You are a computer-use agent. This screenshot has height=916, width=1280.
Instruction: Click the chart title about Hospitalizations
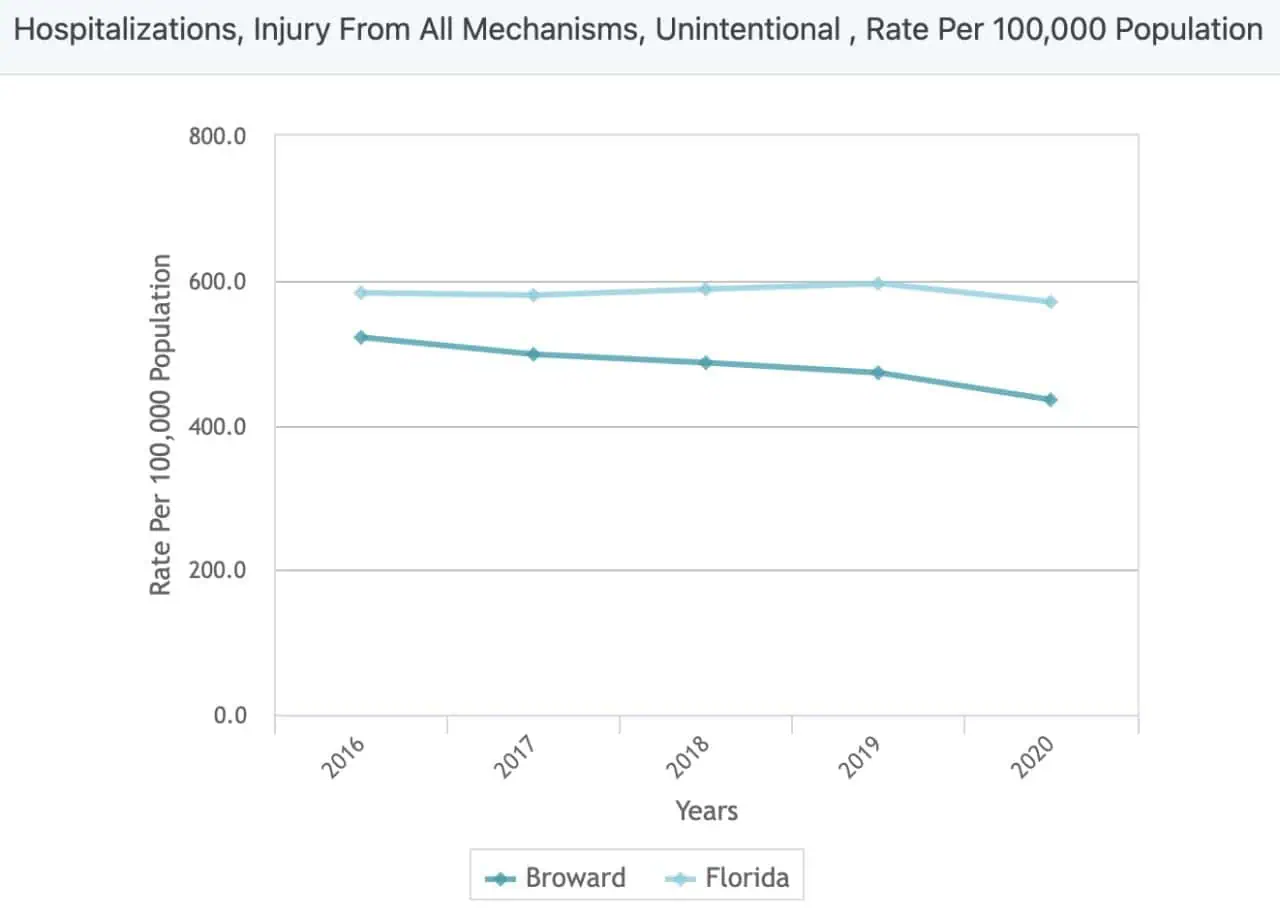638,30
